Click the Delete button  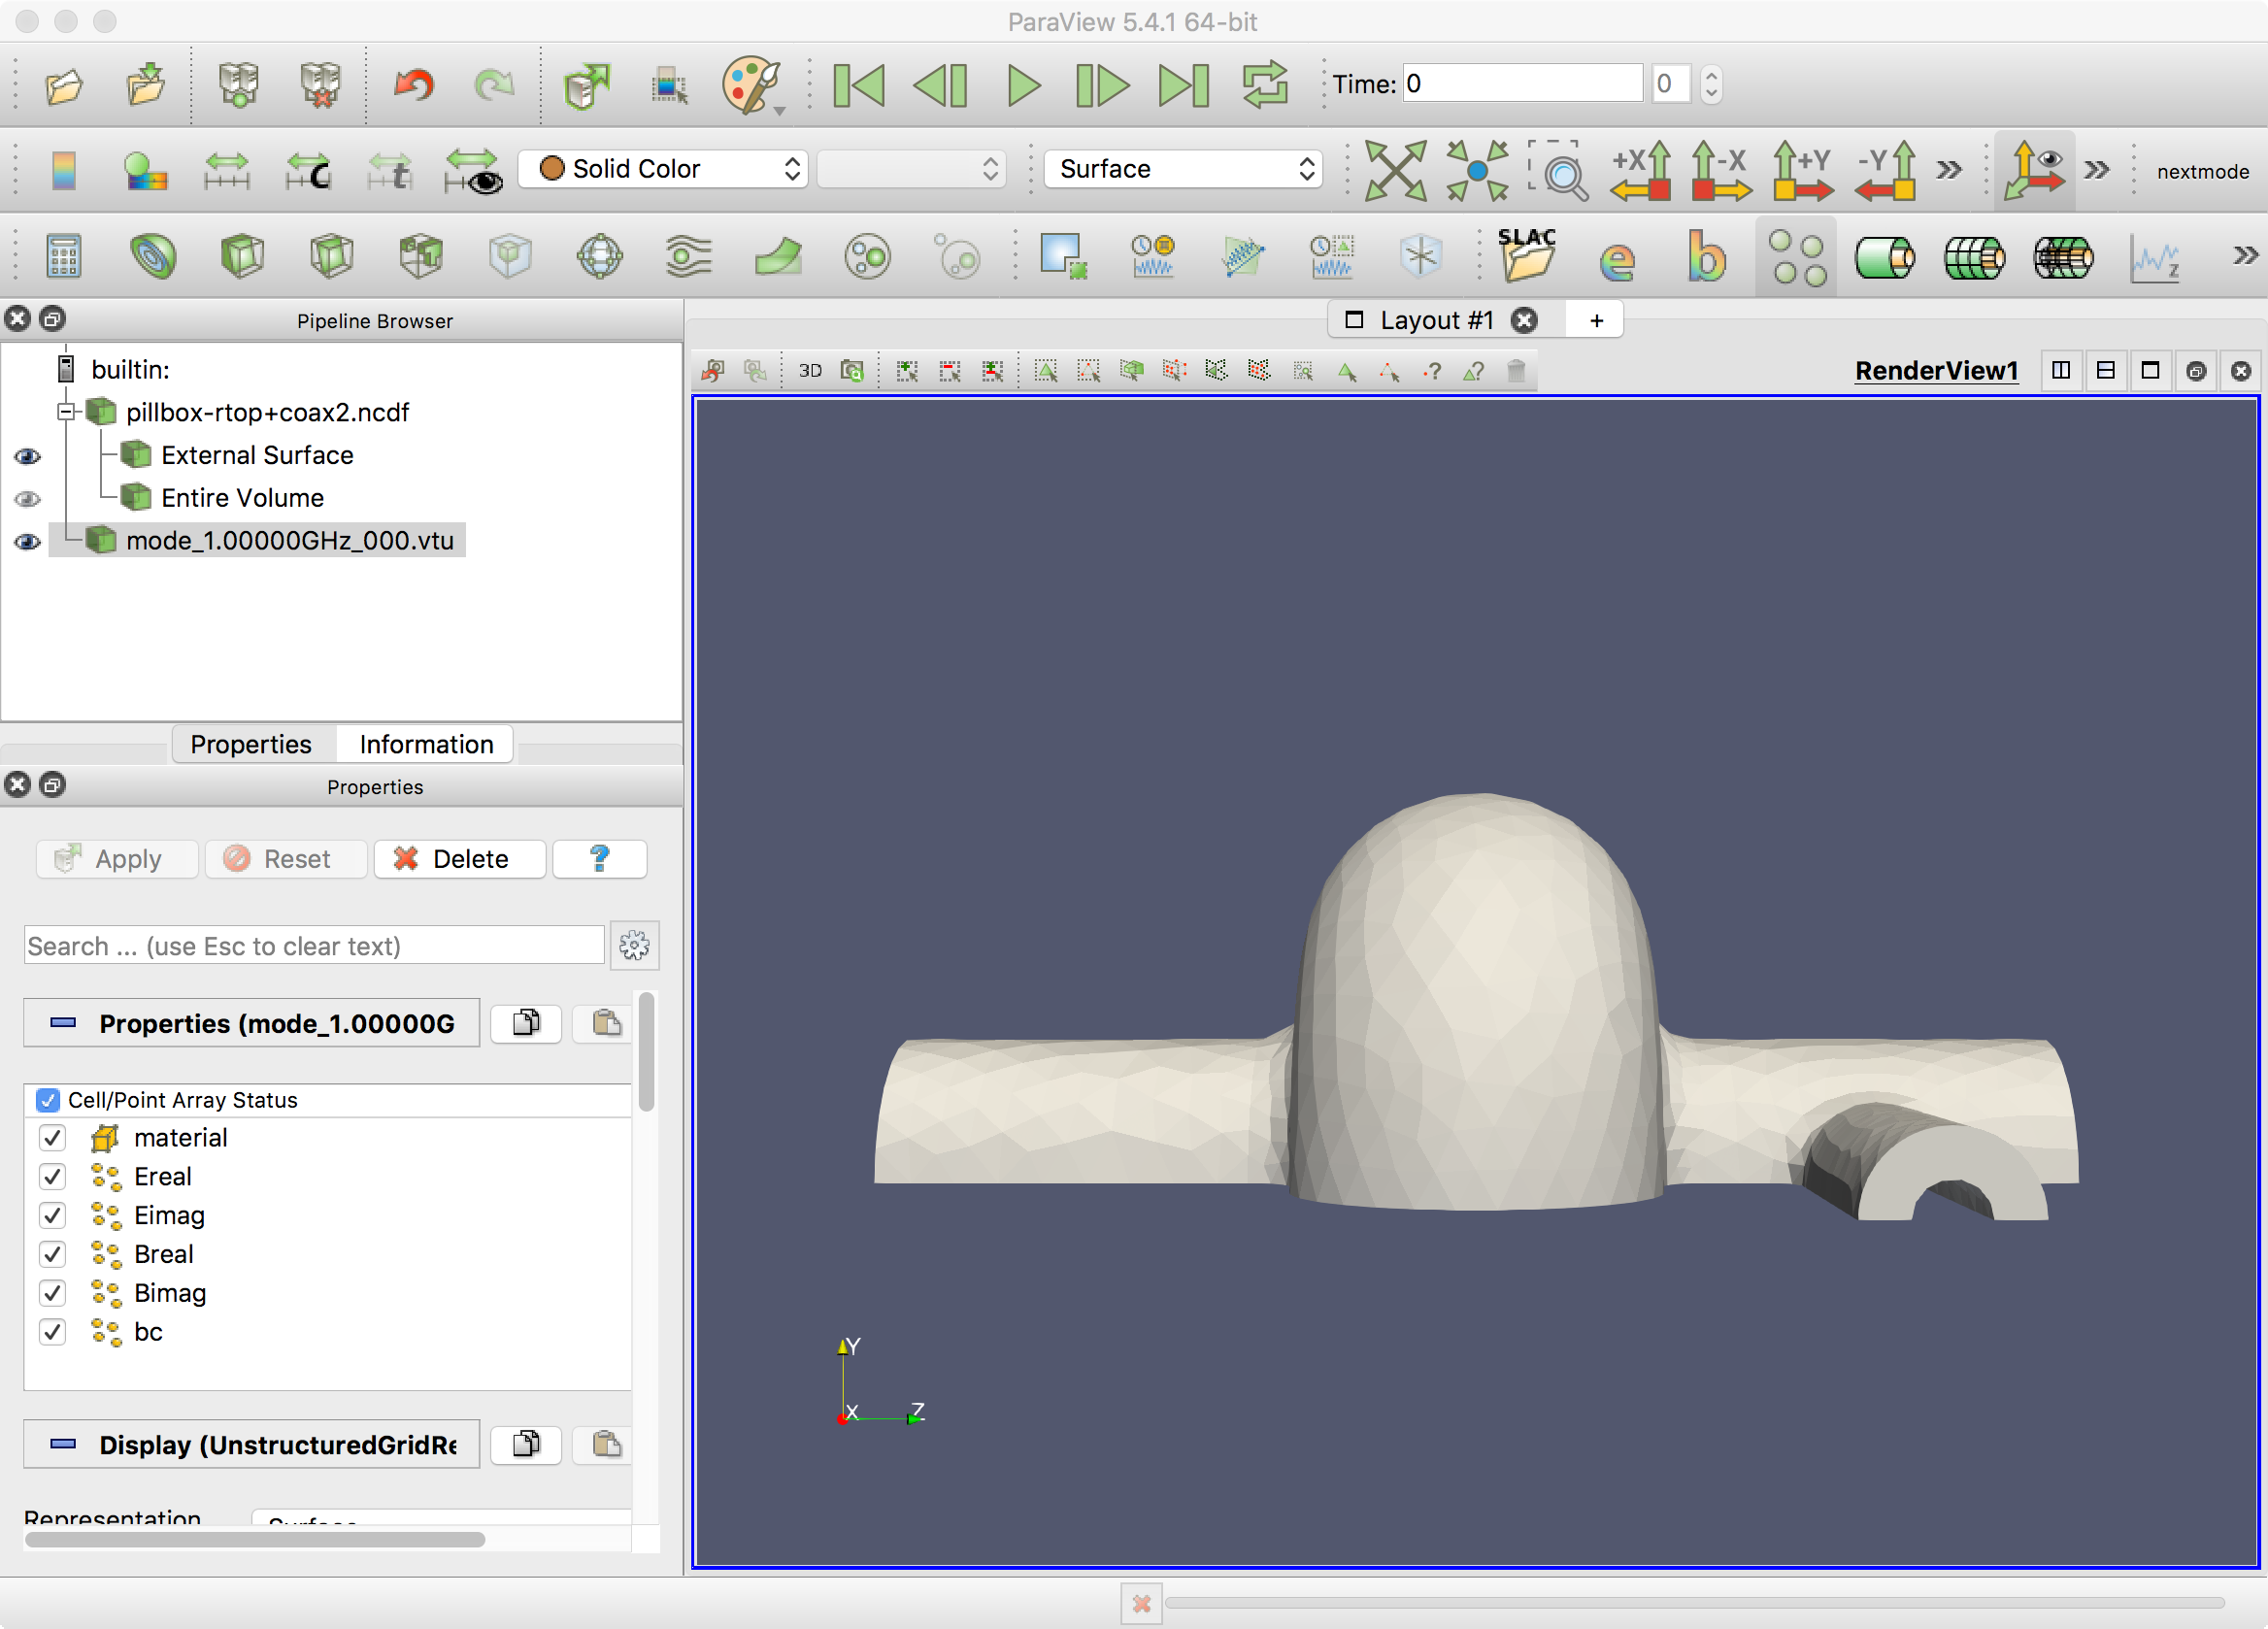459,859
